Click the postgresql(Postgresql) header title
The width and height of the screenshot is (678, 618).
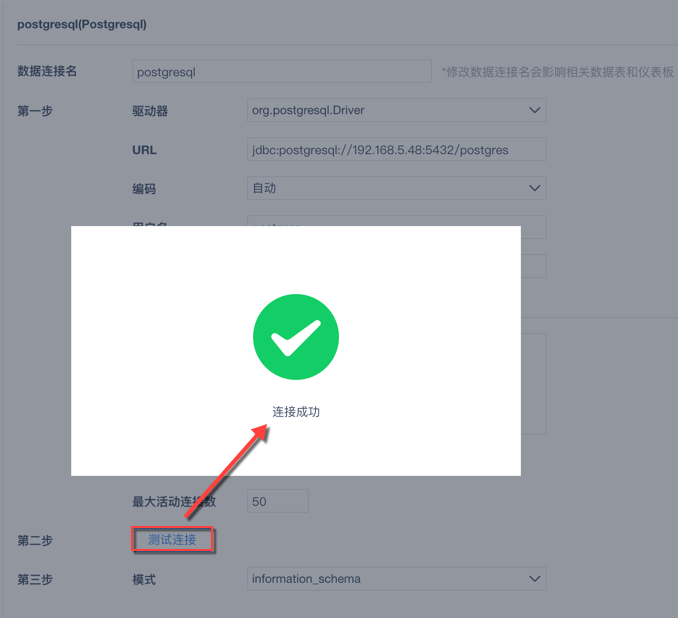pos(82,24)
